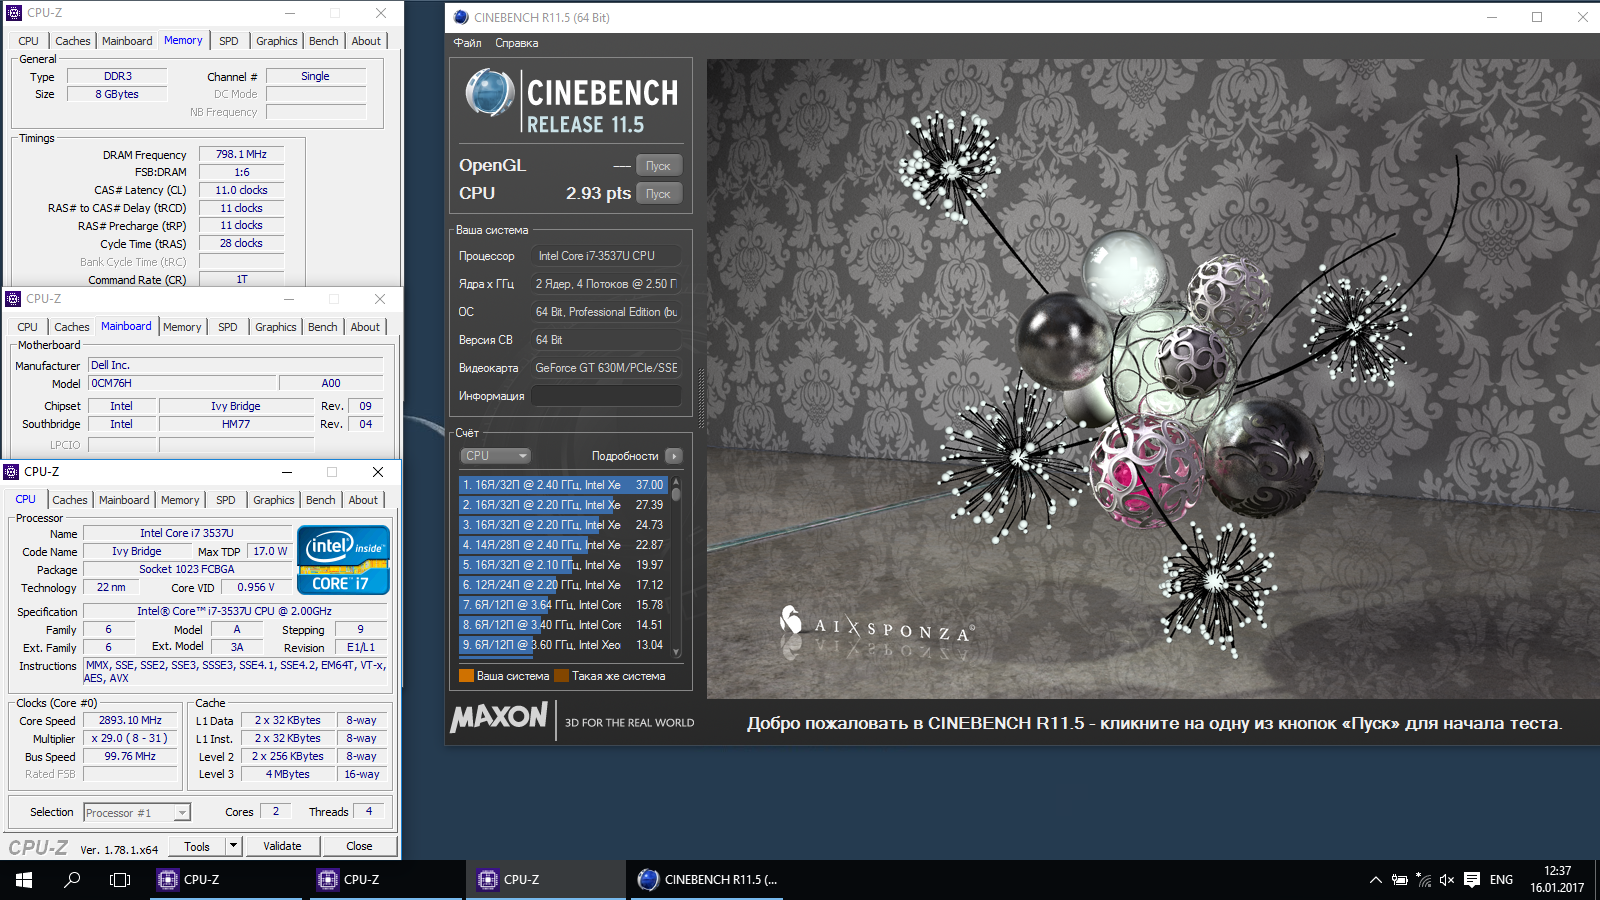
Task: Click the CINEBENCH title bar app icon
Action: (x=461, y=17)
